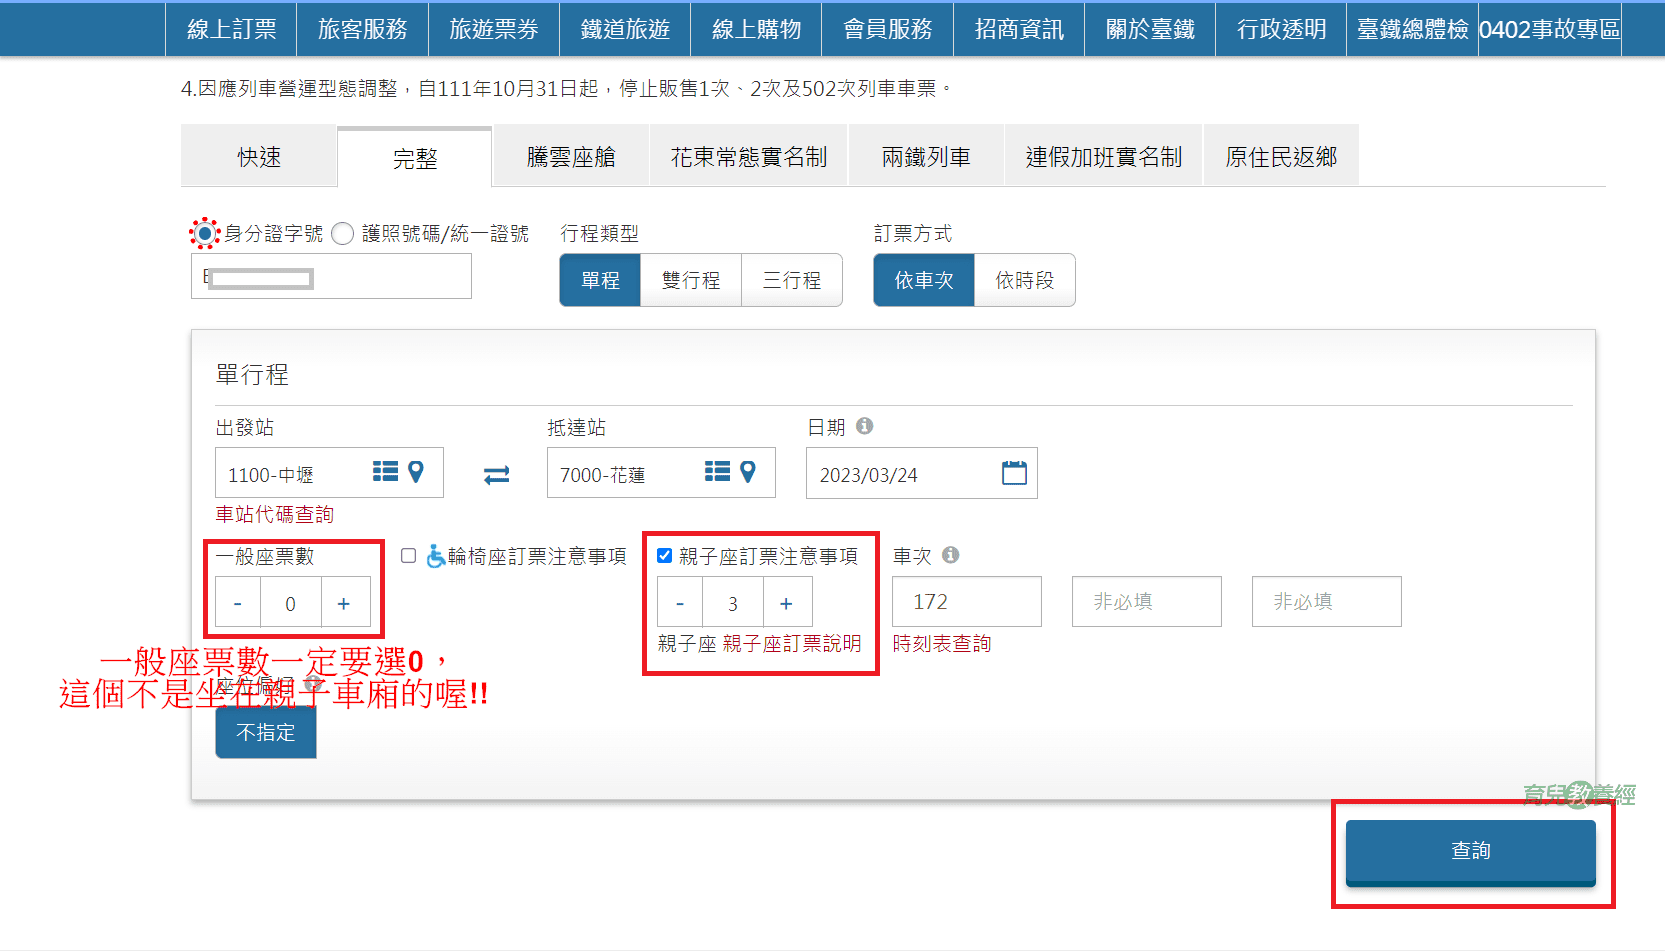Open 招商資訊 menu
Viewport: 1665px width, 951px height.
tap(1019, 29)
